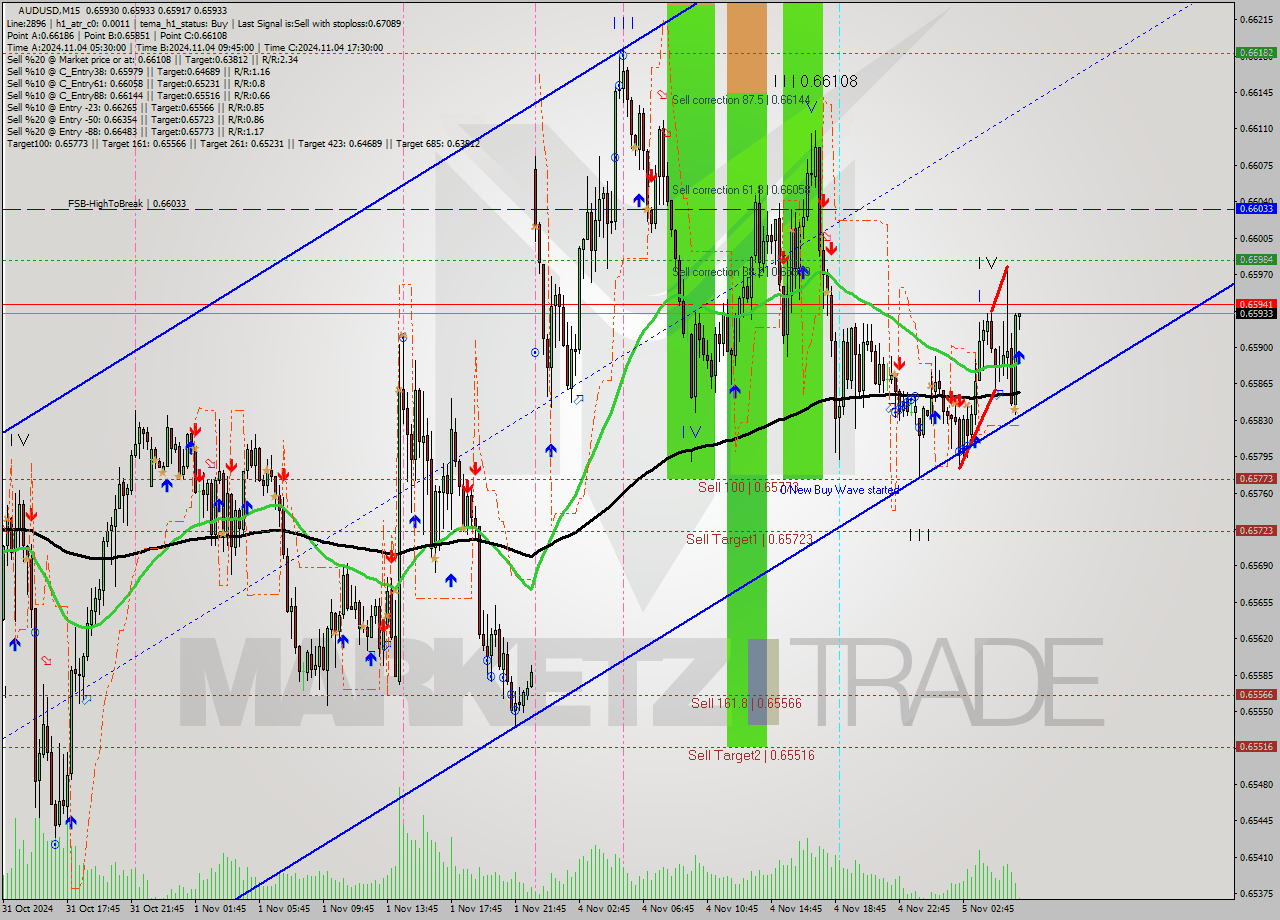Click the 0.66033 price tag on axis
Screen dimensions: 1280x920
(x=1256, y=208)
